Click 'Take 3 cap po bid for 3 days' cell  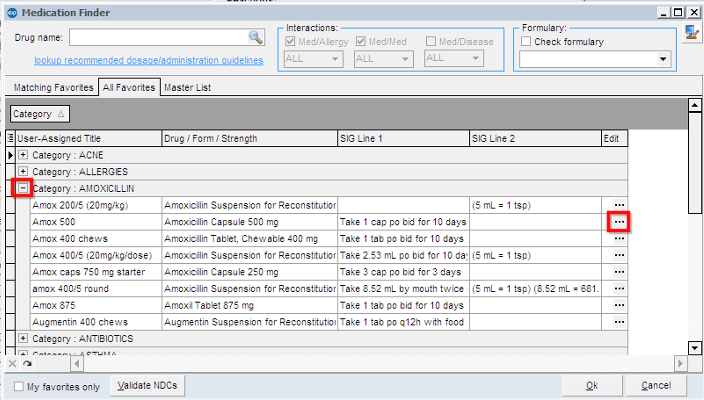pyautogui.click(x=403, y=272)
